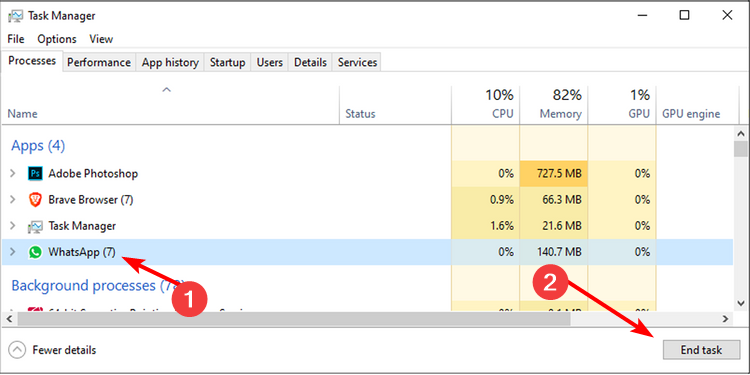Click the vertical scrollbar down arrow
The height and width of the screenshot is (375, 750).
click(x=741, y=303)
